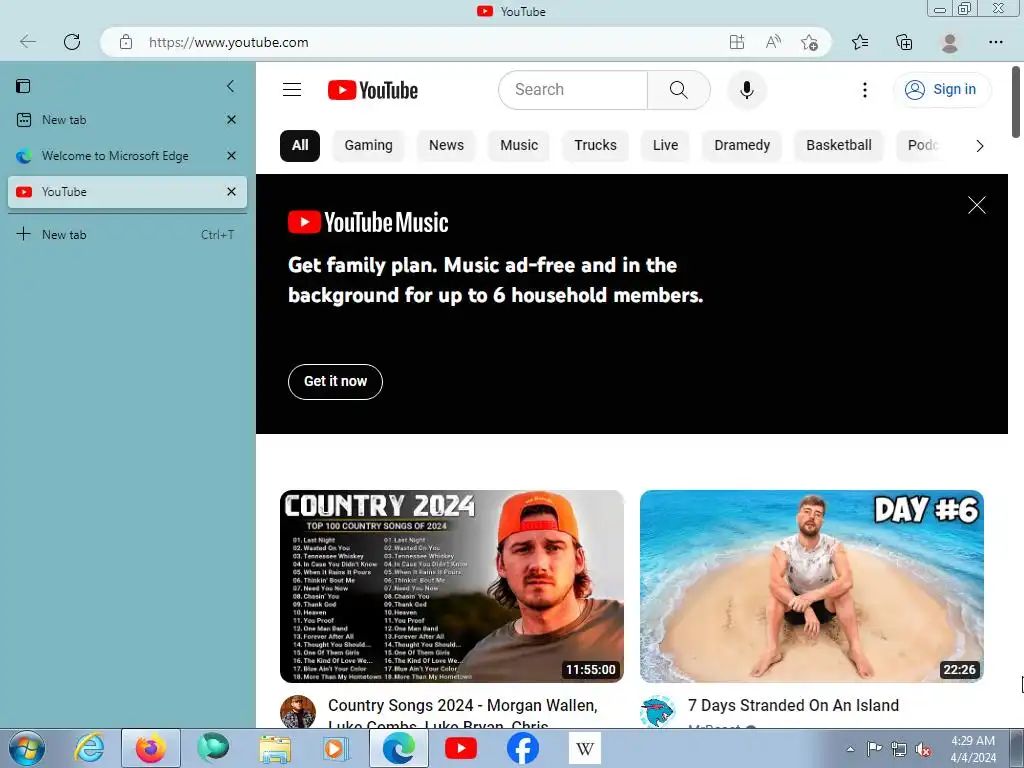
Task: Collapse the vertical tabs pane
Action: point(230,86)
